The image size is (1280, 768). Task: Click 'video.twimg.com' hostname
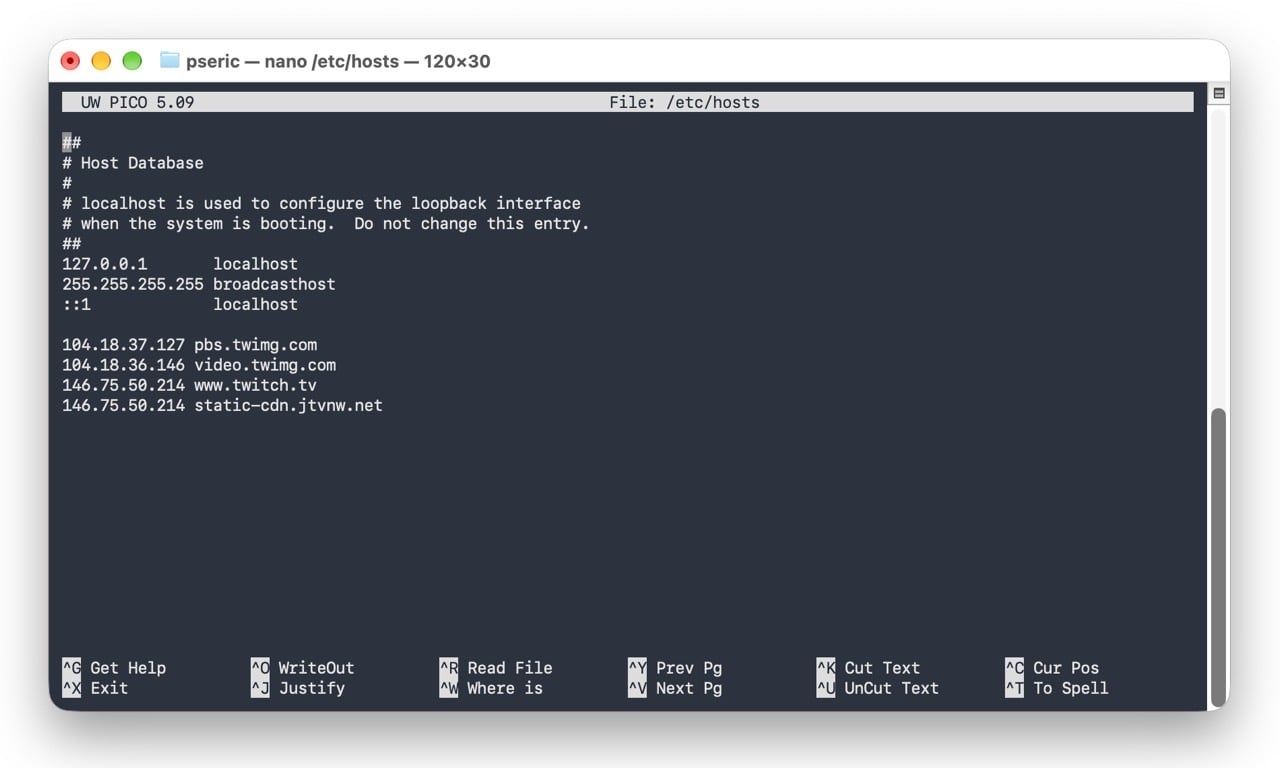(x=265, y=365)
